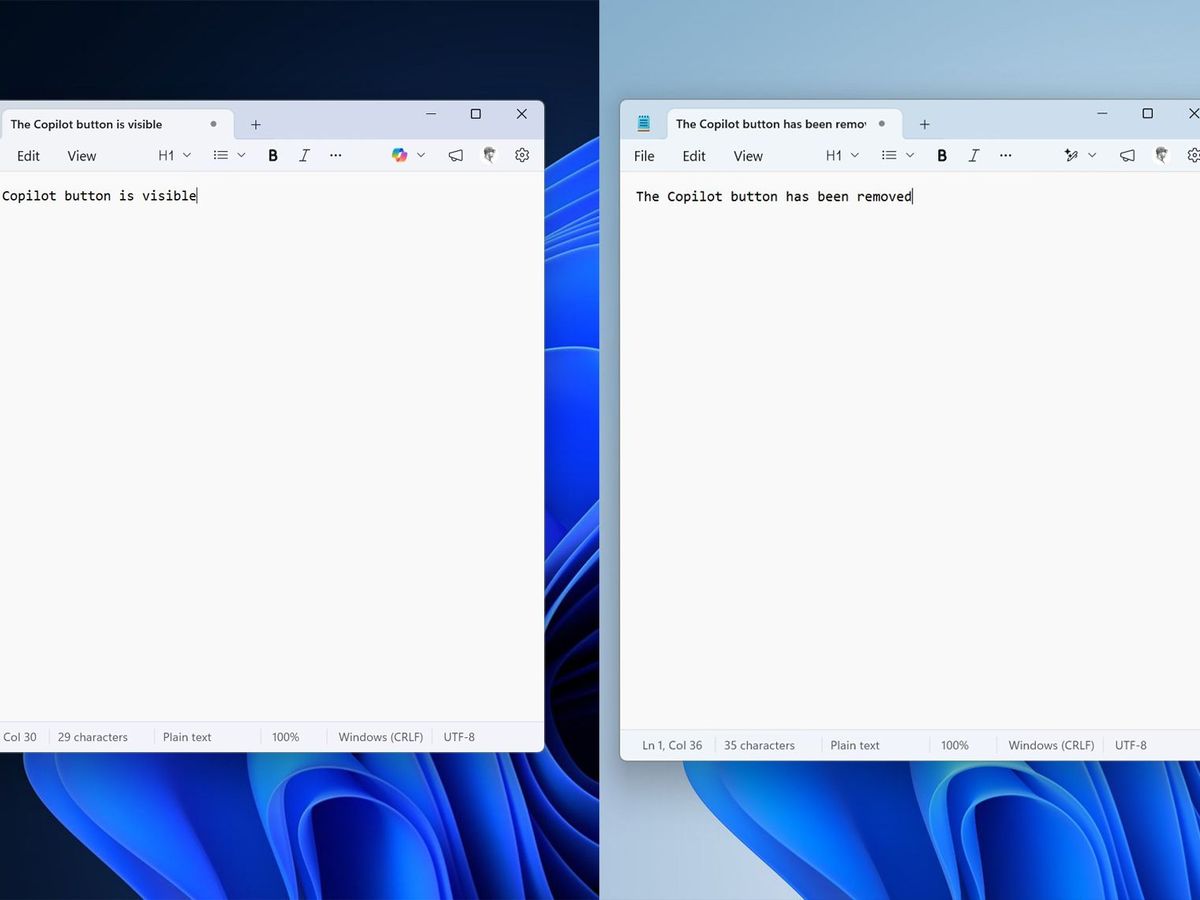Open Settings gear in the 'is visible' window
The image size is (1200, 900).
522,155
